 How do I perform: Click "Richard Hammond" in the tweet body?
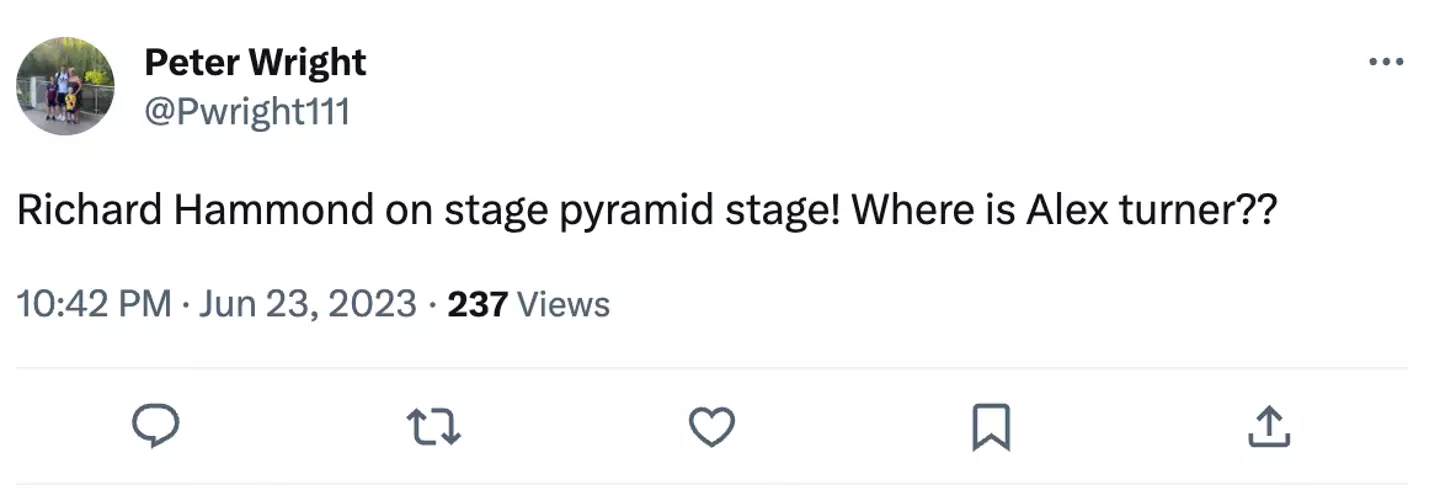194,213
